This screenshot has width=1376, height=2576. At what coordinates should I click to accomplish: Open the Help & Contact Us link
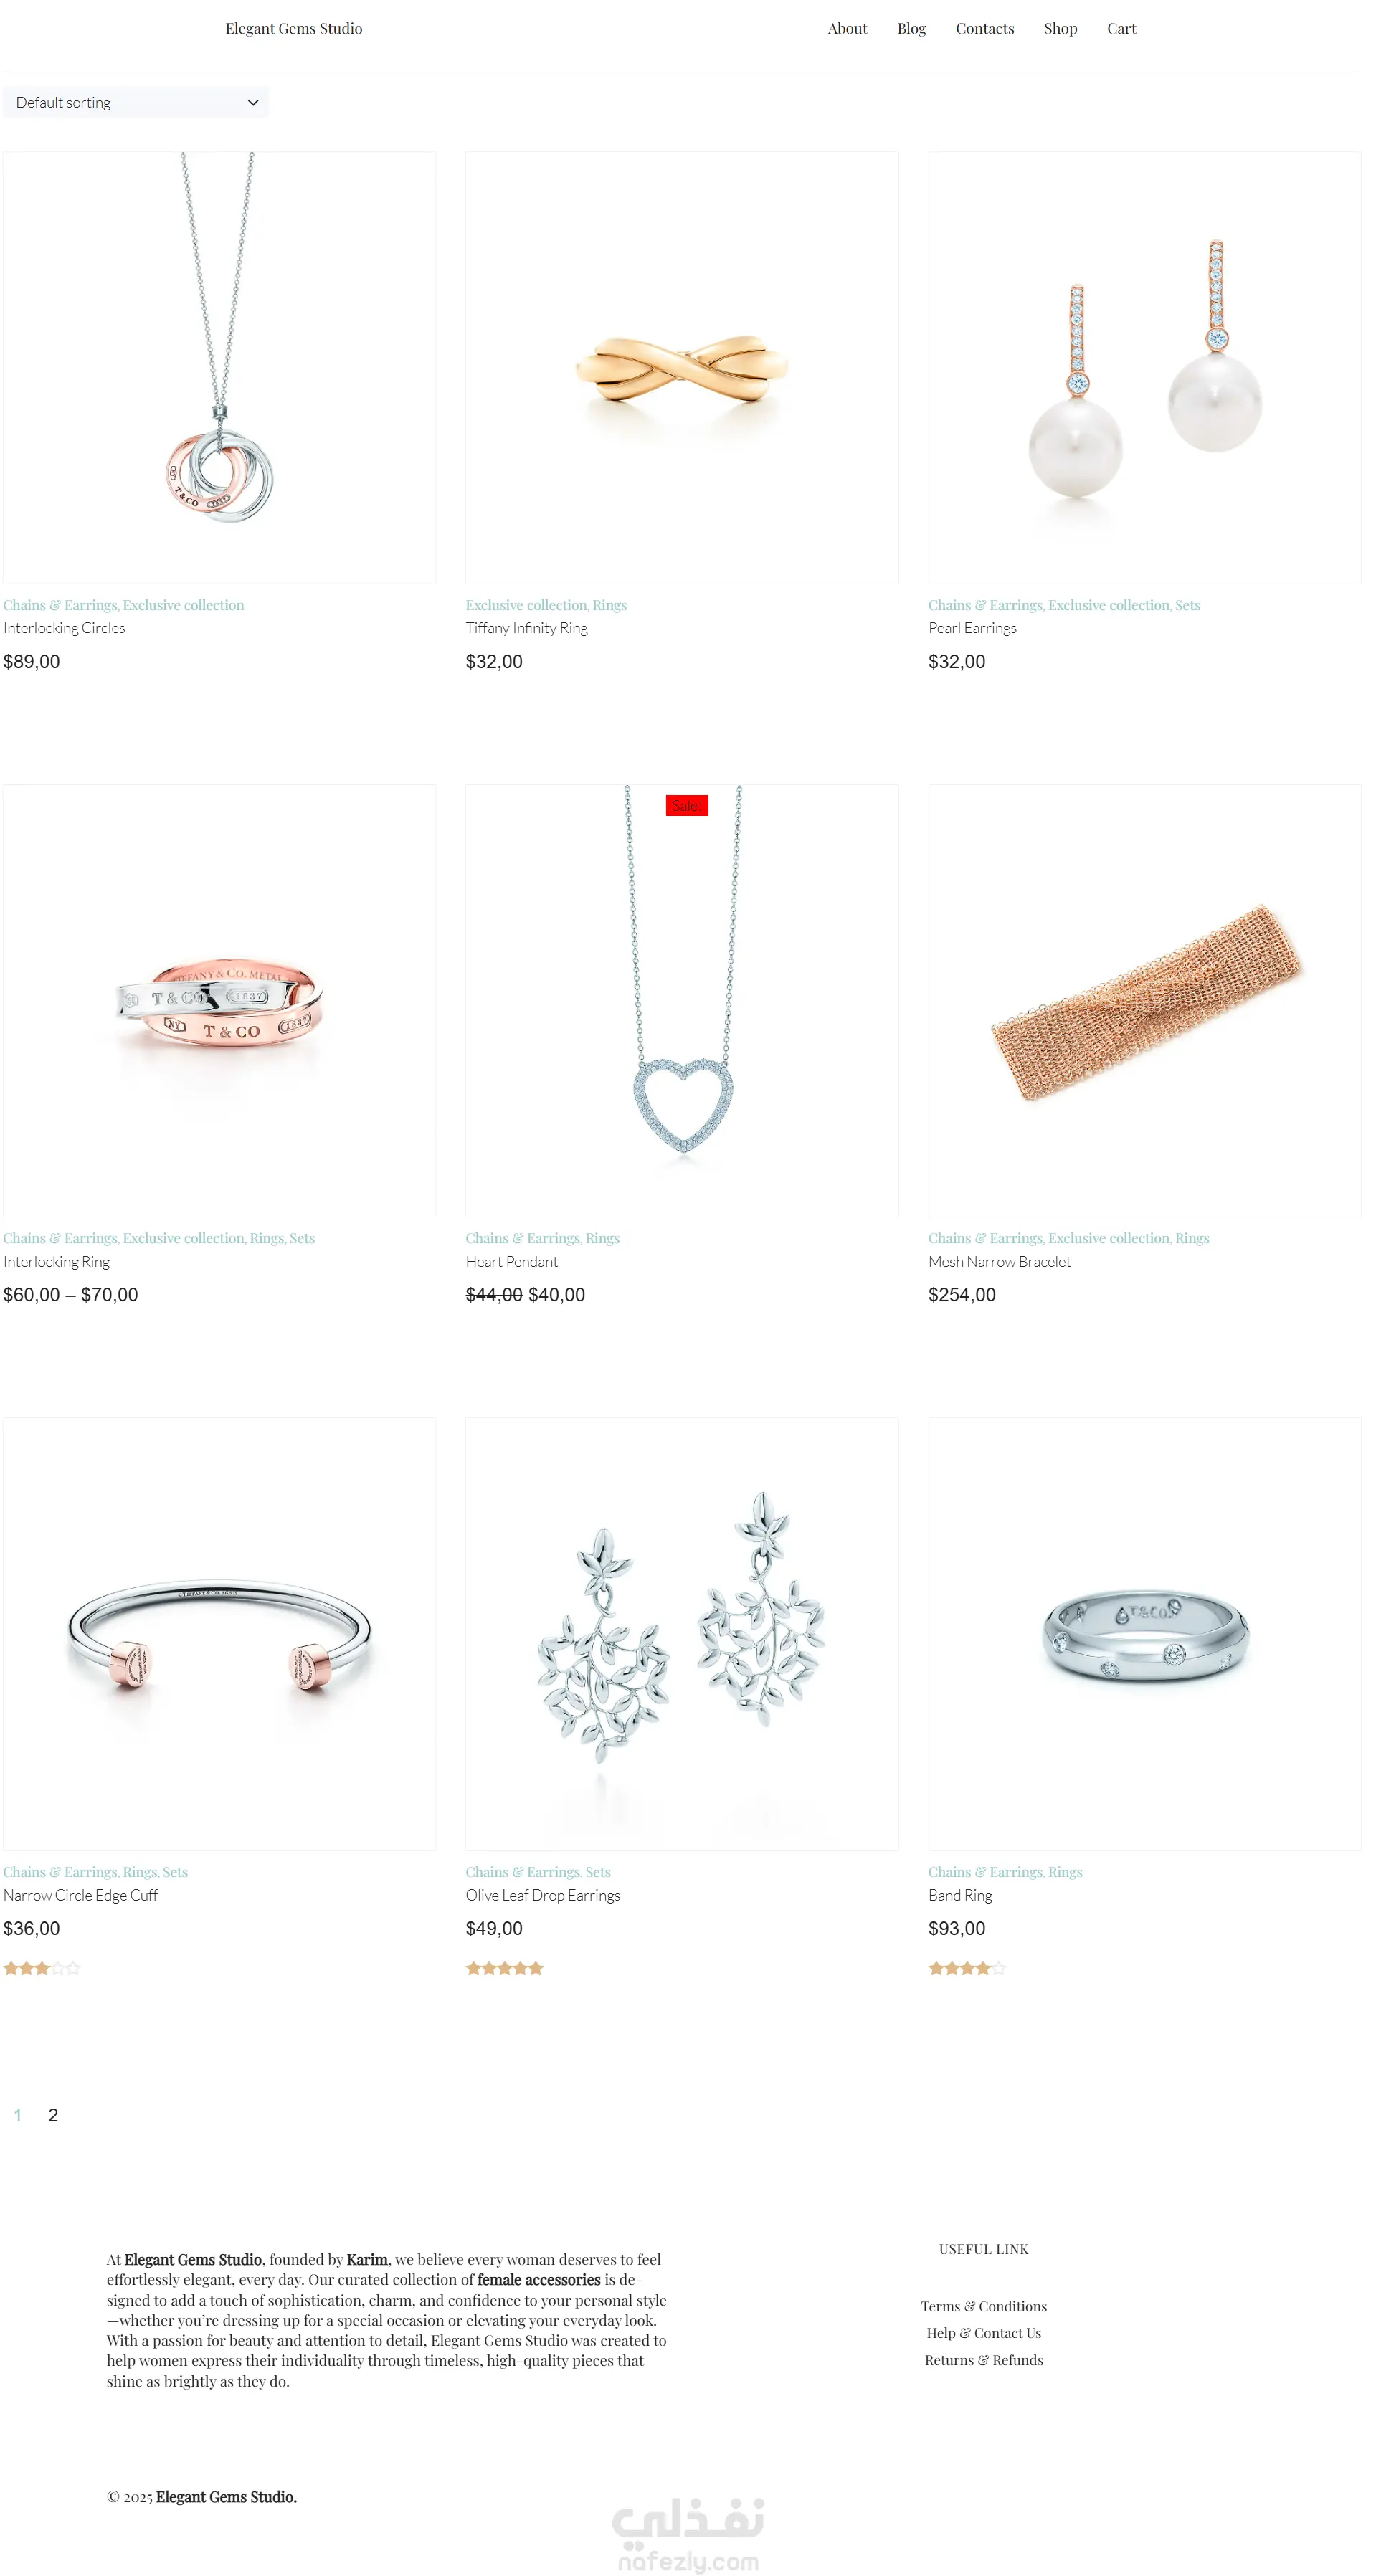coord(984,2333)
